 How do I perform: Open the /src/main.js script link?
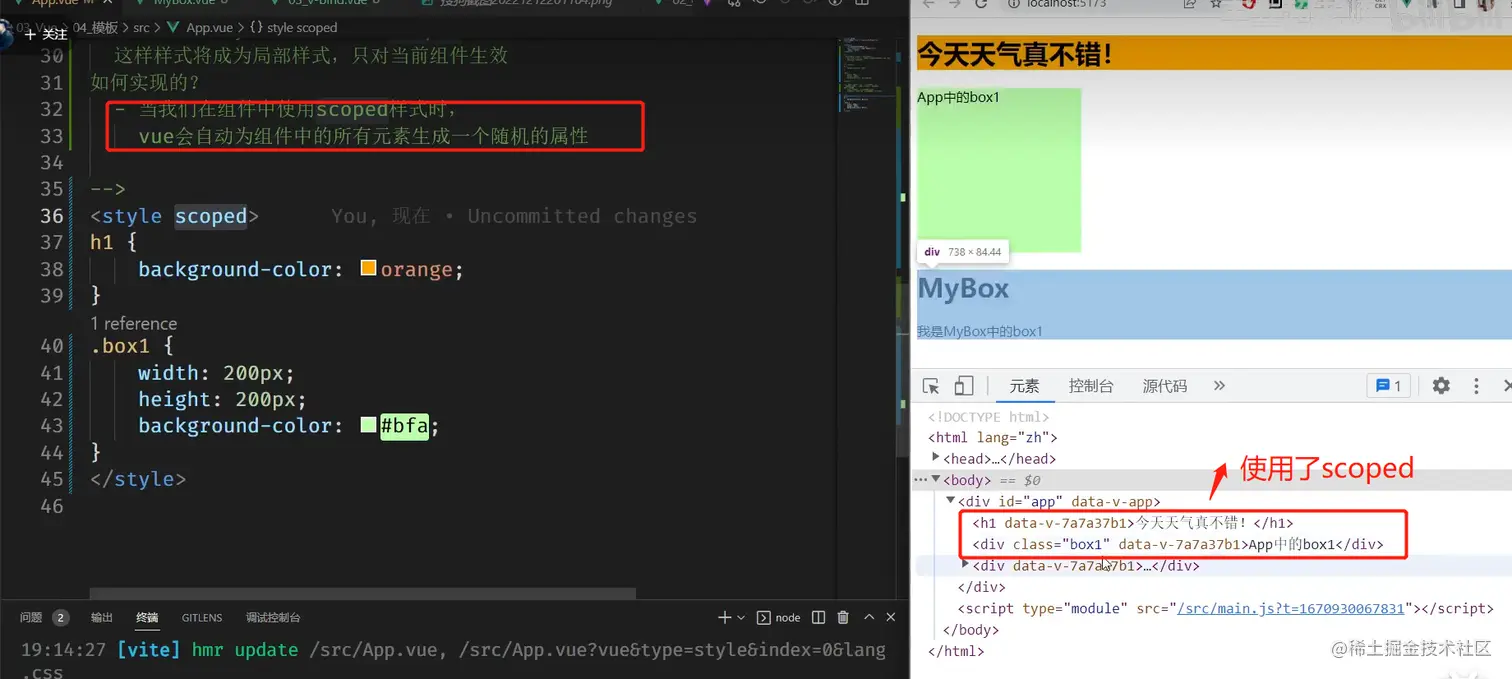[1292, 608]
